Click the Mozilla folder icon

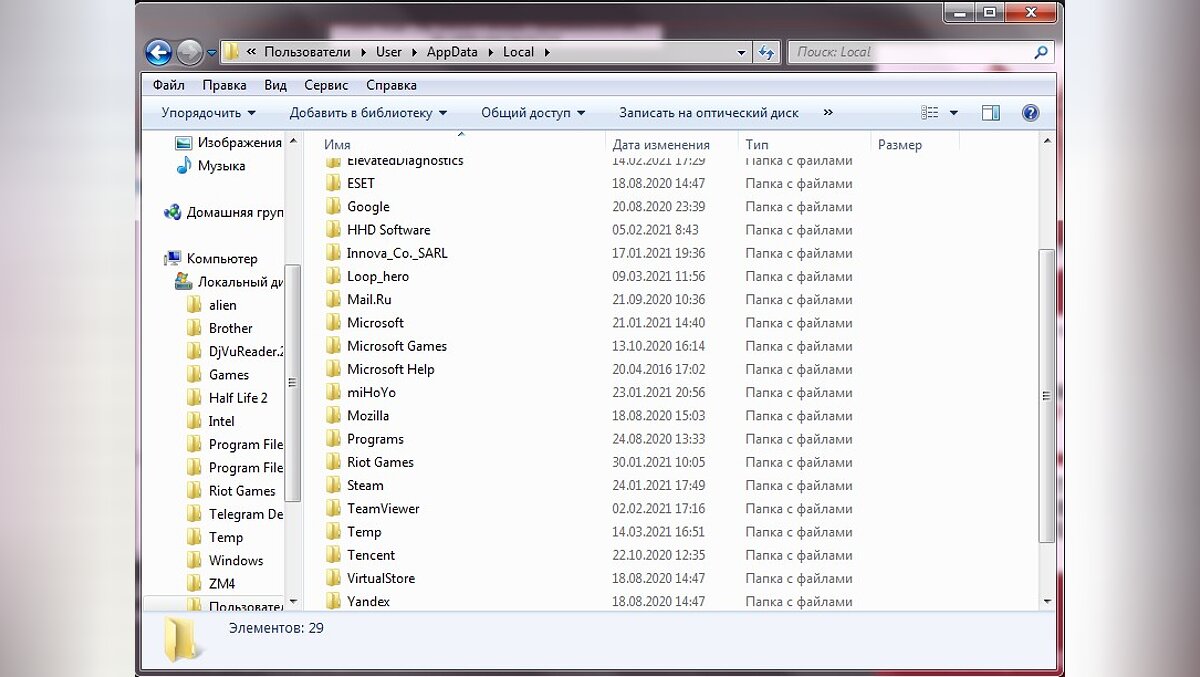(x=333, y=415)
